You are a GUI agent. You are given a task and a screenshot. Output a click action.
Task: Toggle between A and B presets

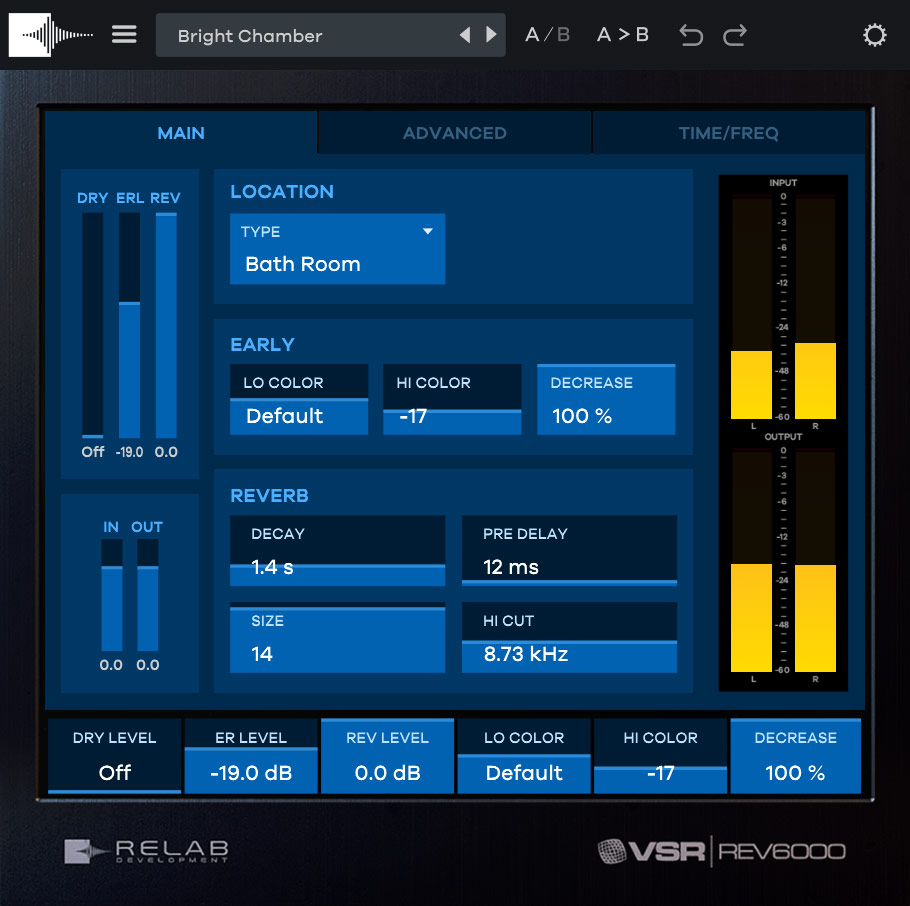point(546,33)
